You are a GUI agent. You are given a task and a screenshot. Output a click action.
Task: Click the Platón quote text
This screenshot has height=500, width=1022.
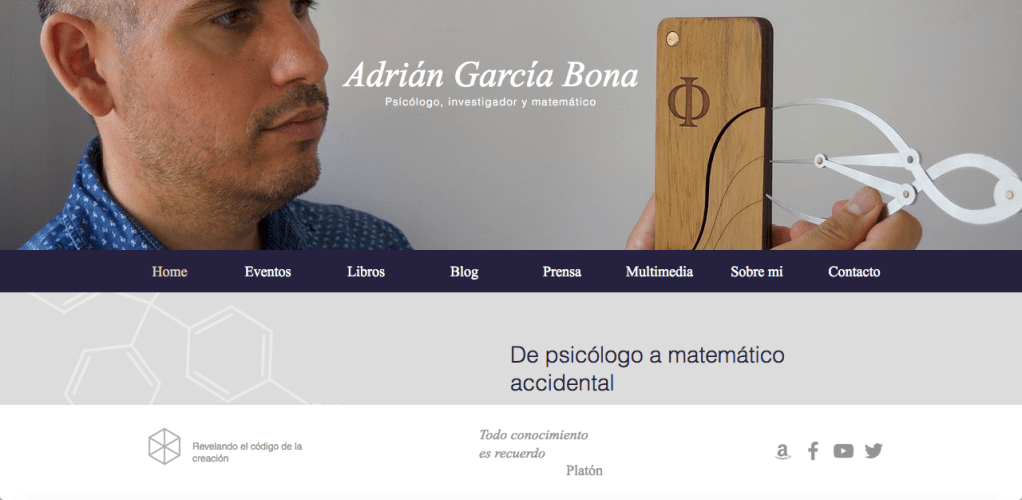click(539, 452)
